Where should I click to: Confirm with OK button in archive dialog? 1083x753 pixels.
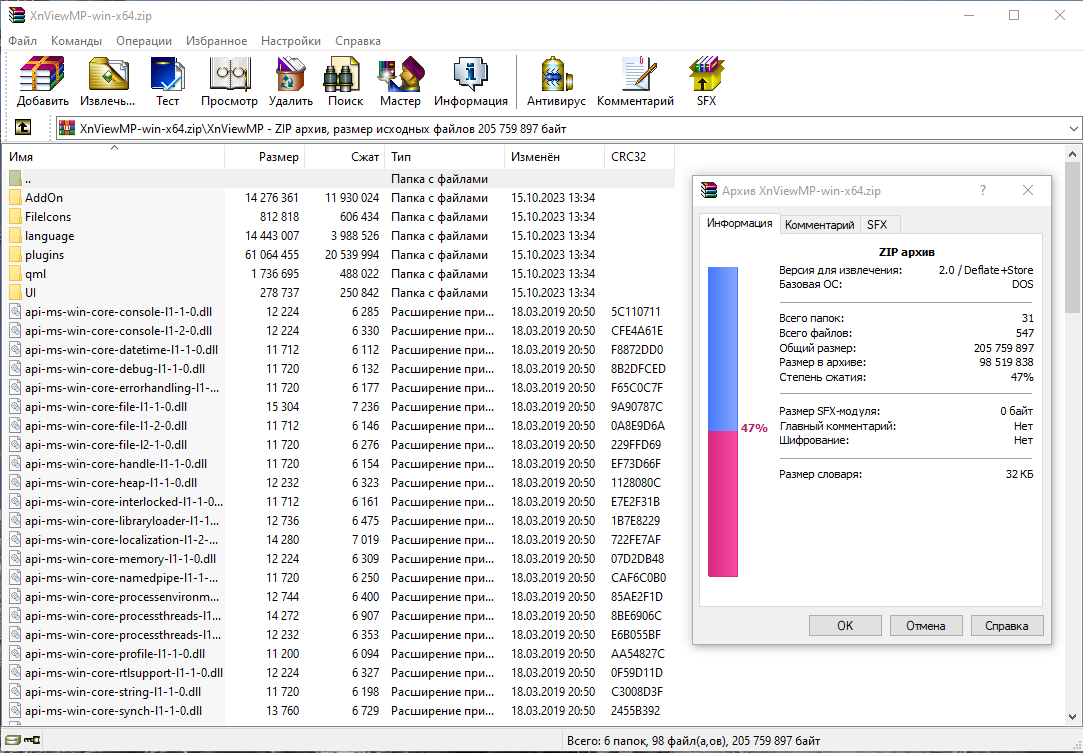pos(845,625)
